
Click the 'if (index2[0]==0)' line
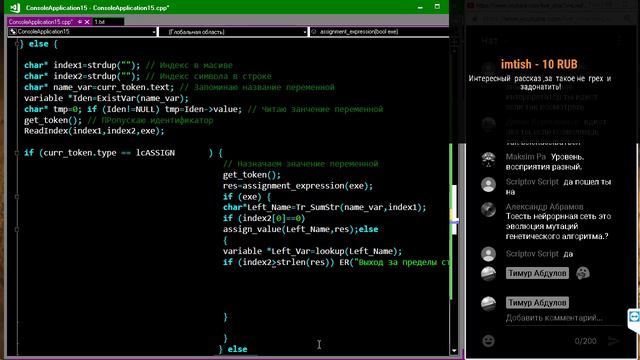click(x=264, y=218)
